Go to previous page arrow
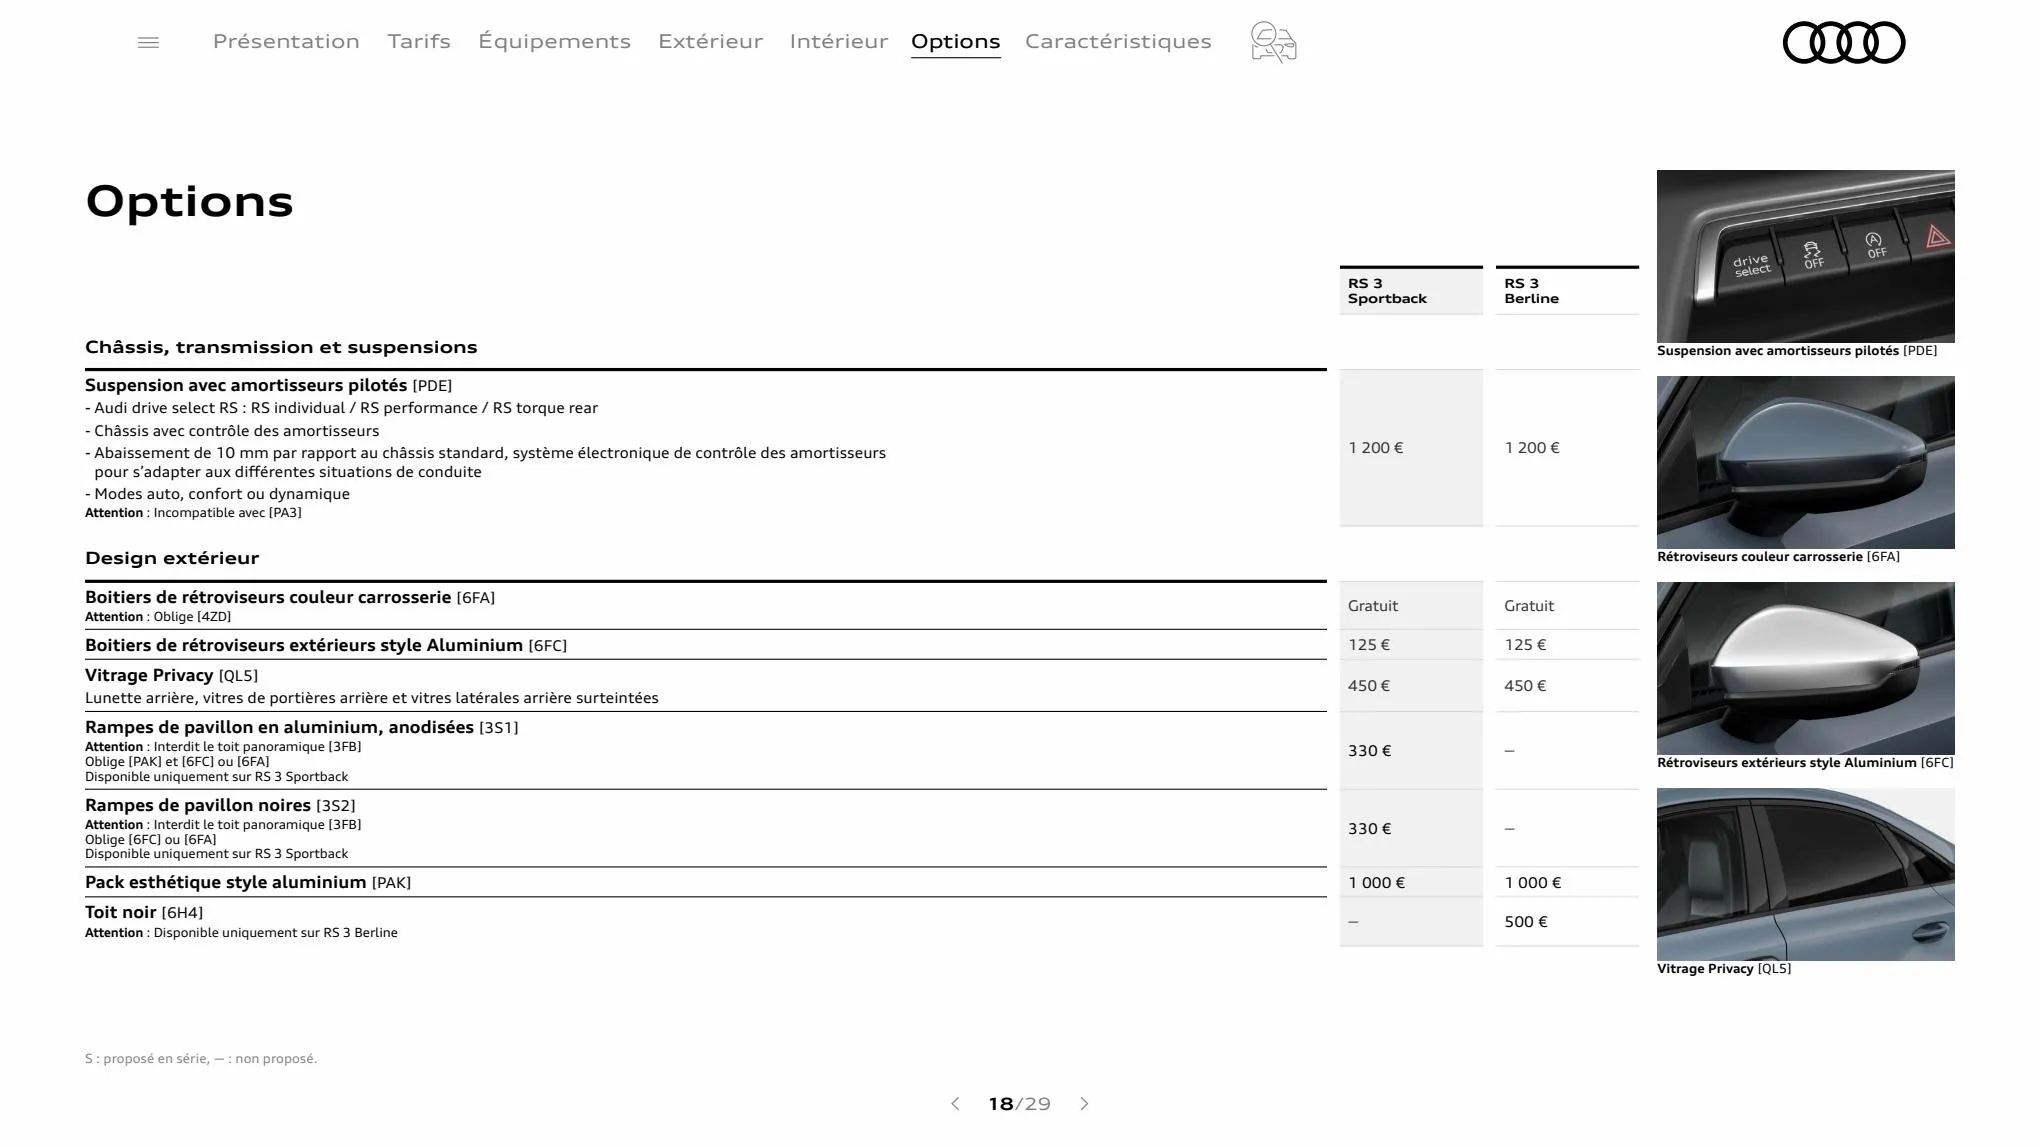2040x1147 pixels. point(955,1104)
